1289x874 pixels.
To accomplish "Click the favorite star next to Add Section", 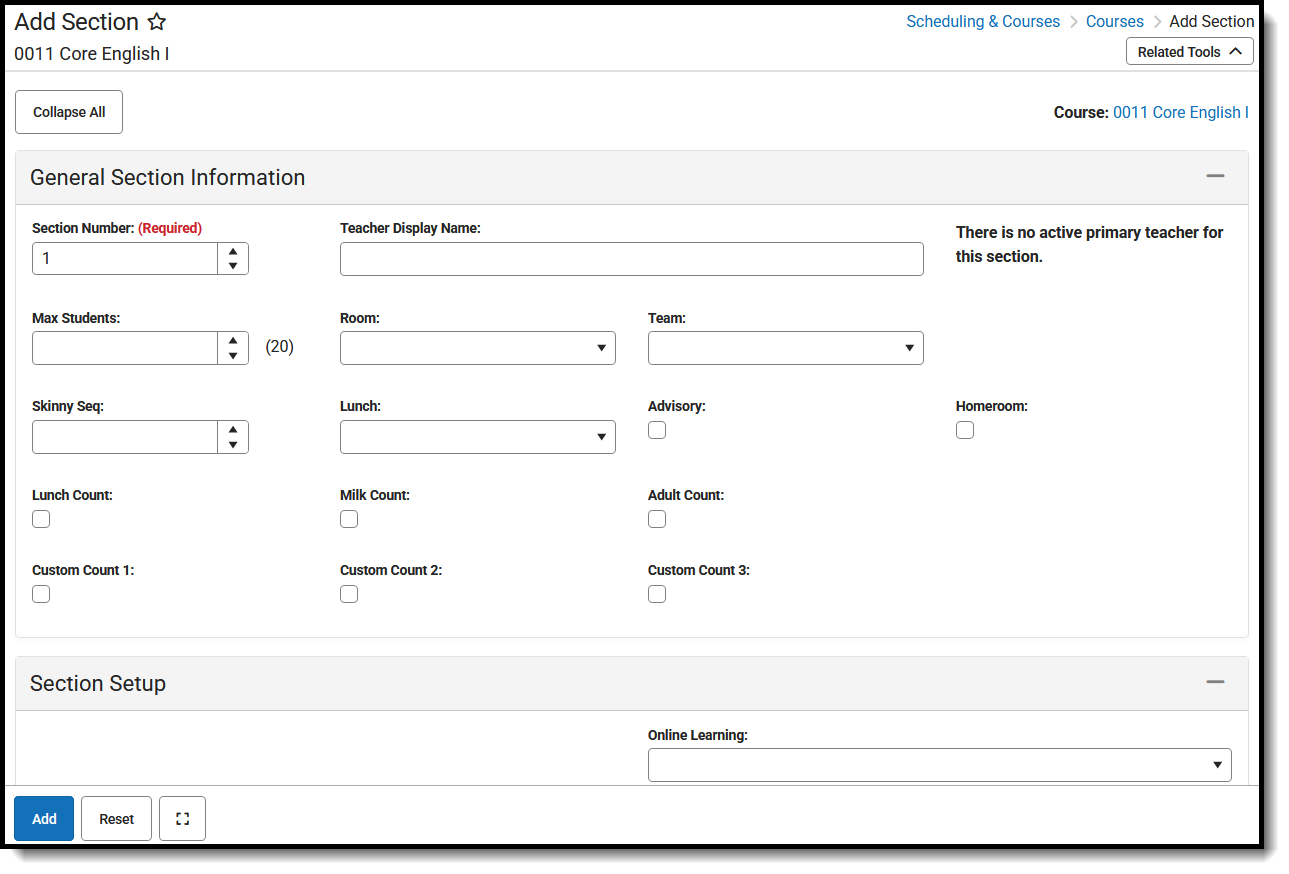I will (x=156, y=21).
